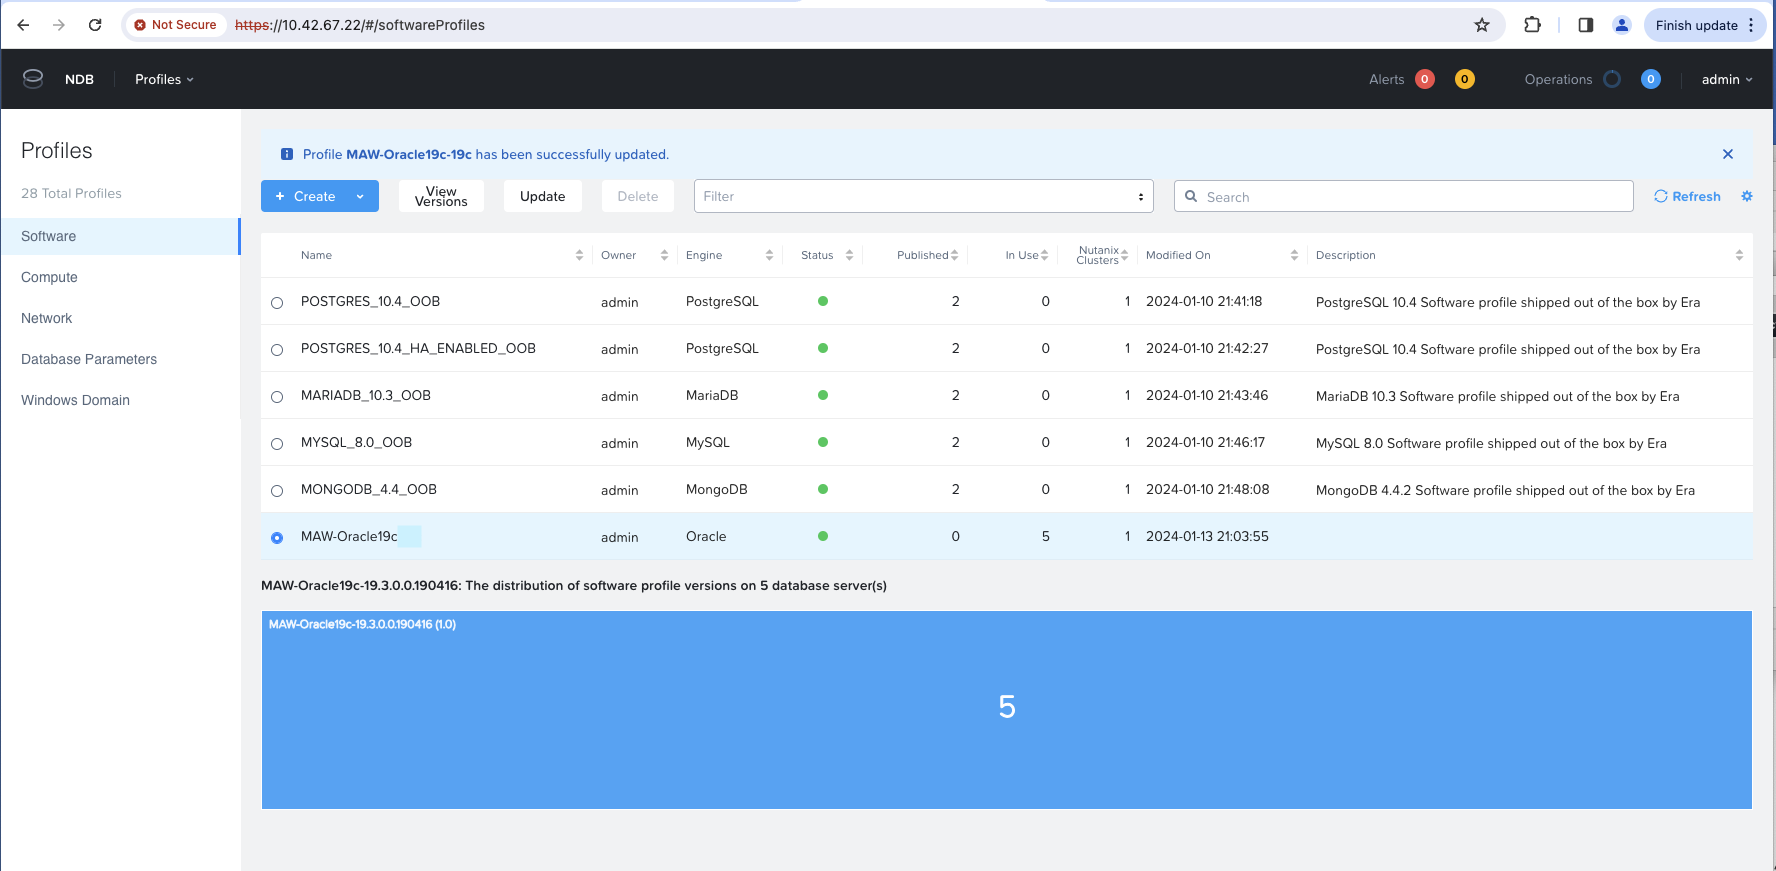Select the MONGODB_4.4_OOB radio button
Image resolution: width=1776 pixels, height=871 pixels.
(277, 491)
